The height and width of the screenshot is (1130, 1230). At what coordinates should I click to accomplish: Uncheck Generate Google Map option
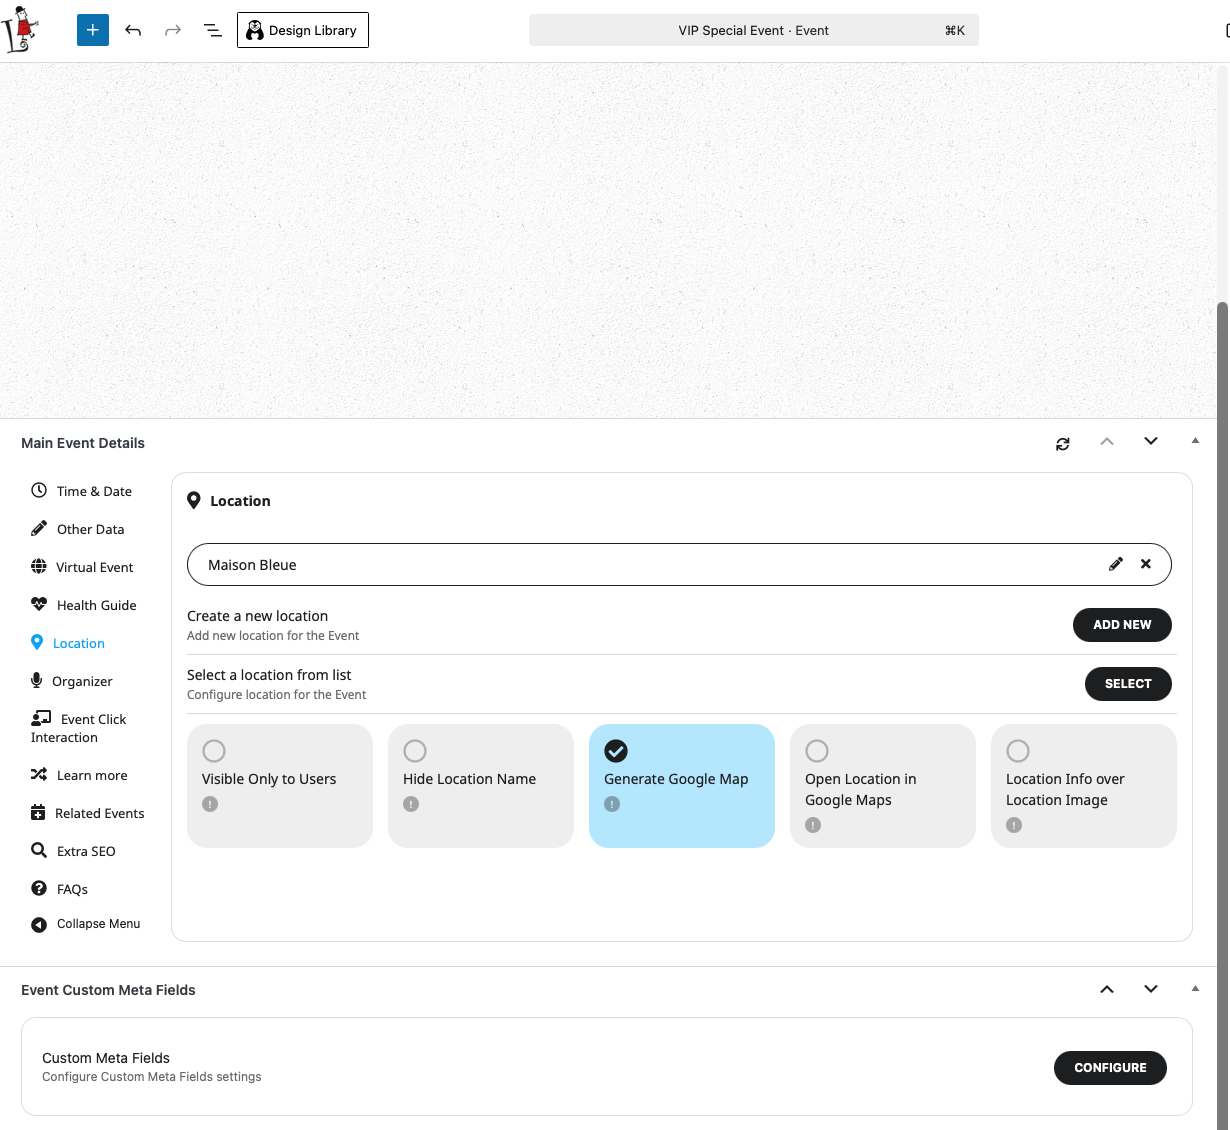point(616,751)
